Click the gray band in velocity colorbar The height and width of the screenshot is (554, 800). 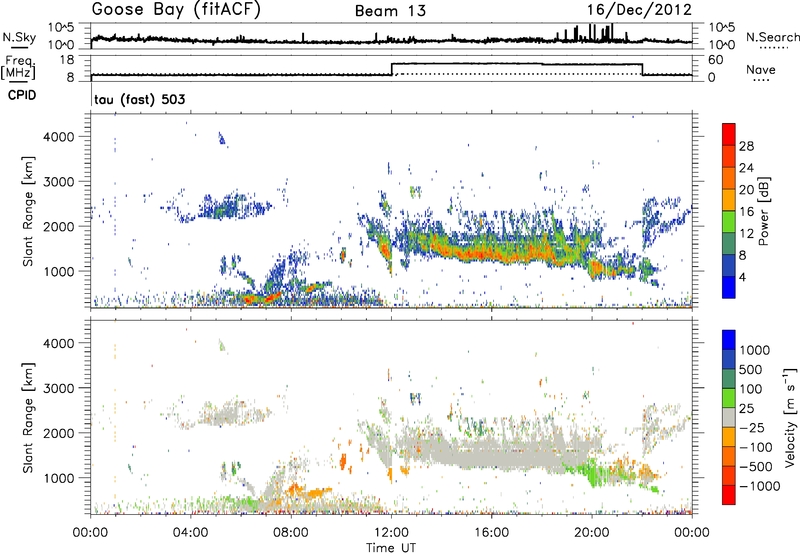pos(729,417)
